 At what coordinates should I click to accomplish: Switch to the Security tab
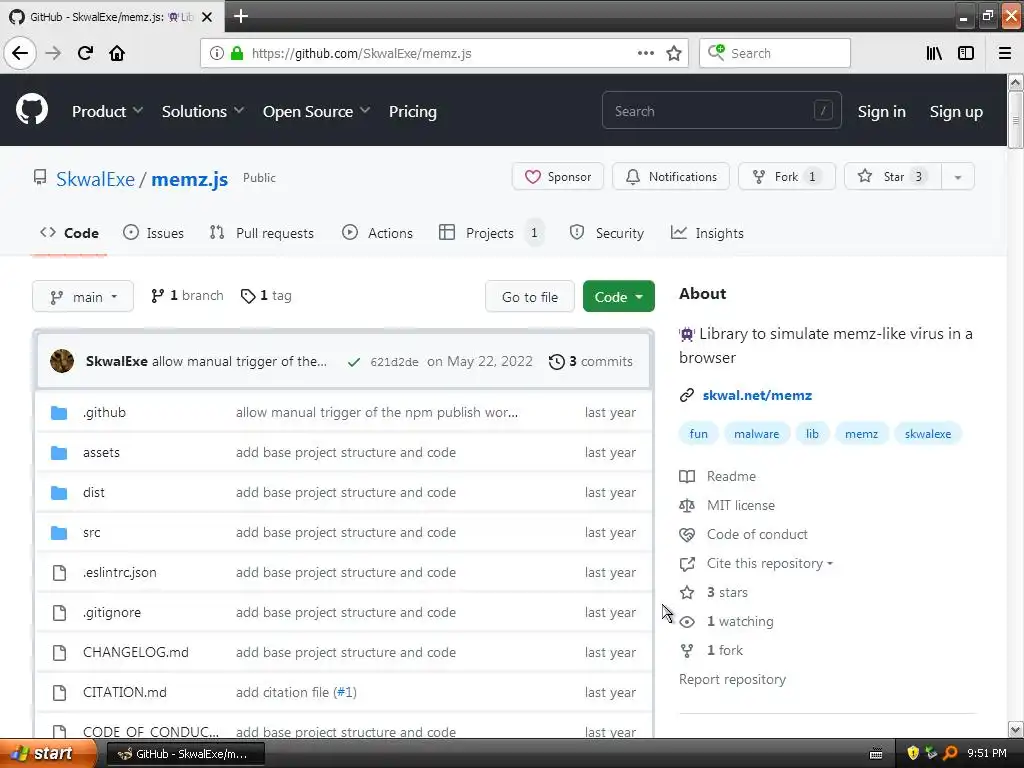coord(607,233)
